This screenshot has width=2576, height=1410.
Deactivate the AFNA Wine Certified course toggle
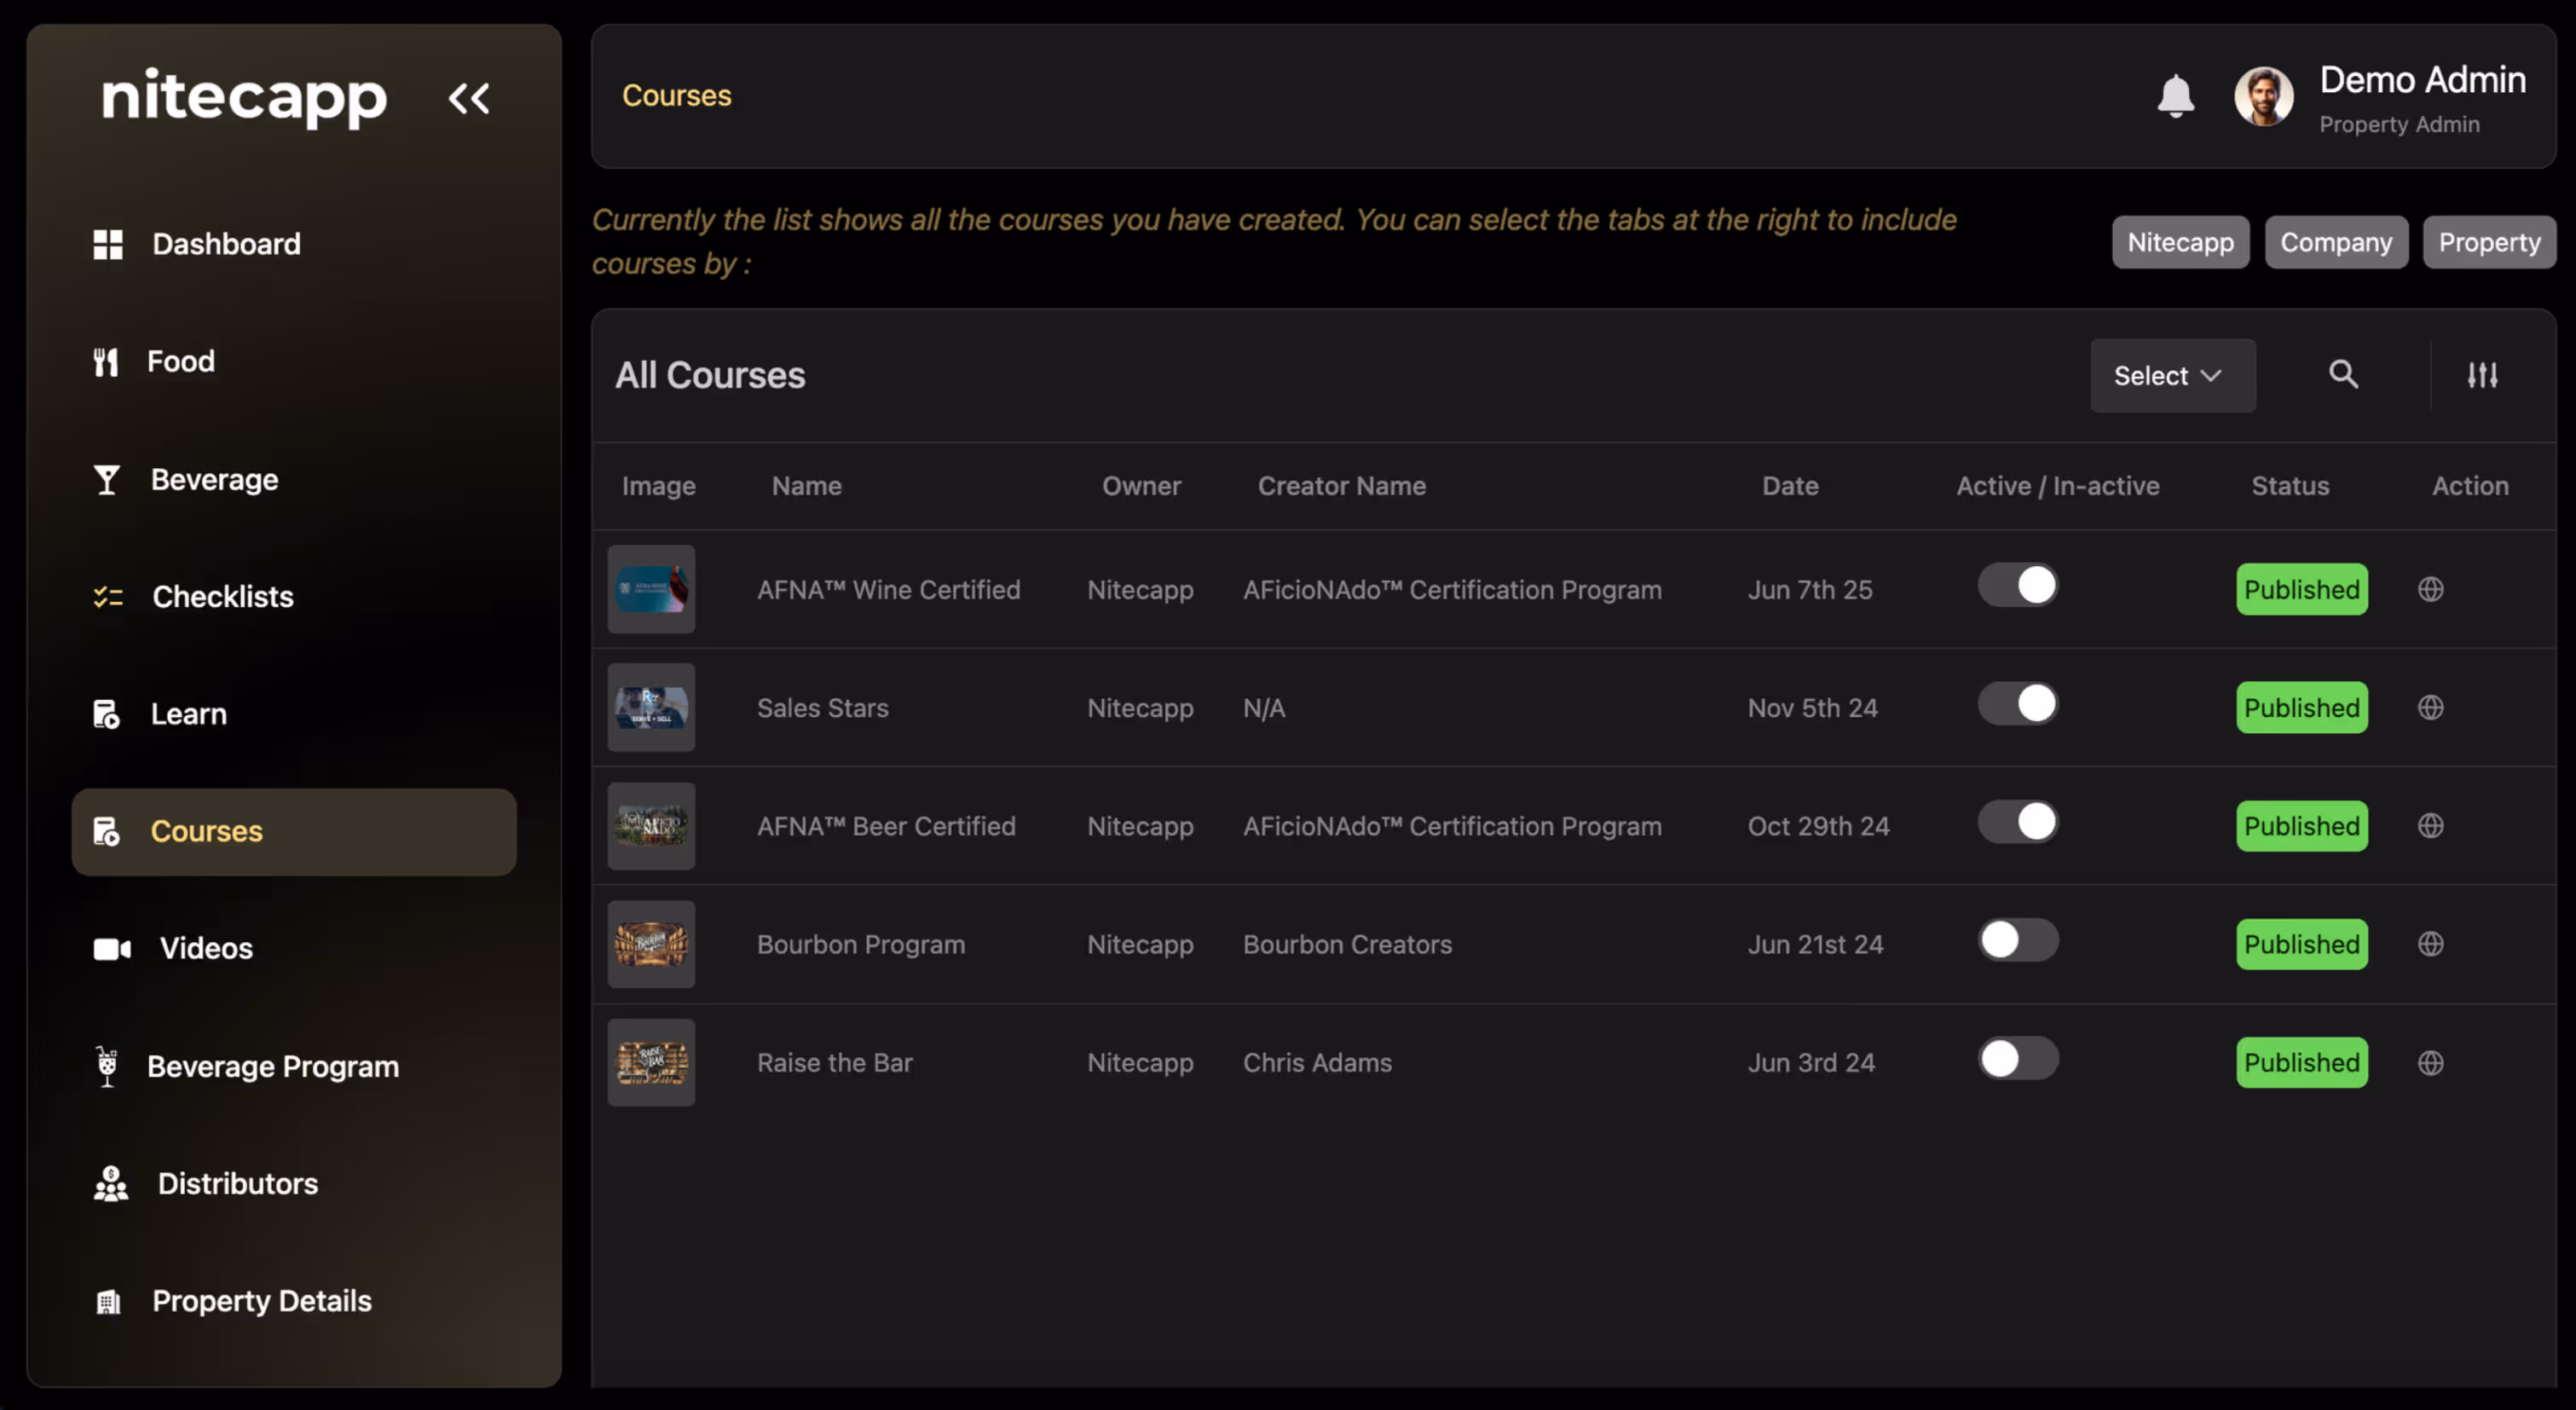pos(2018,585)
